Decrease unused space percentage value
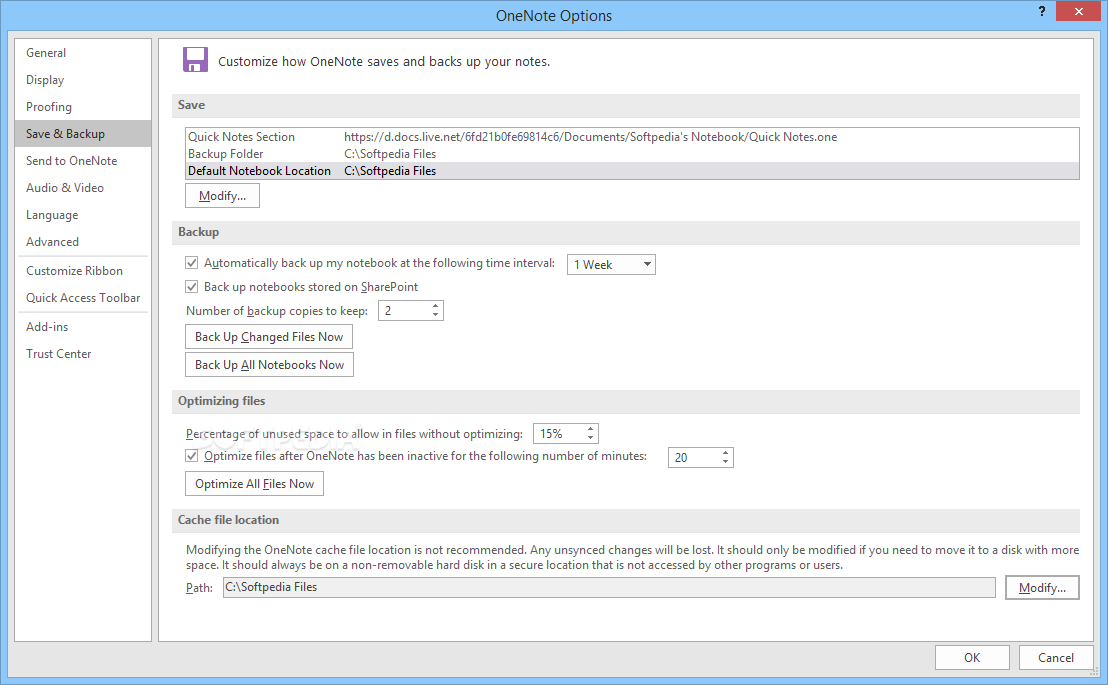1108x685 pixels. coord(591,438)
